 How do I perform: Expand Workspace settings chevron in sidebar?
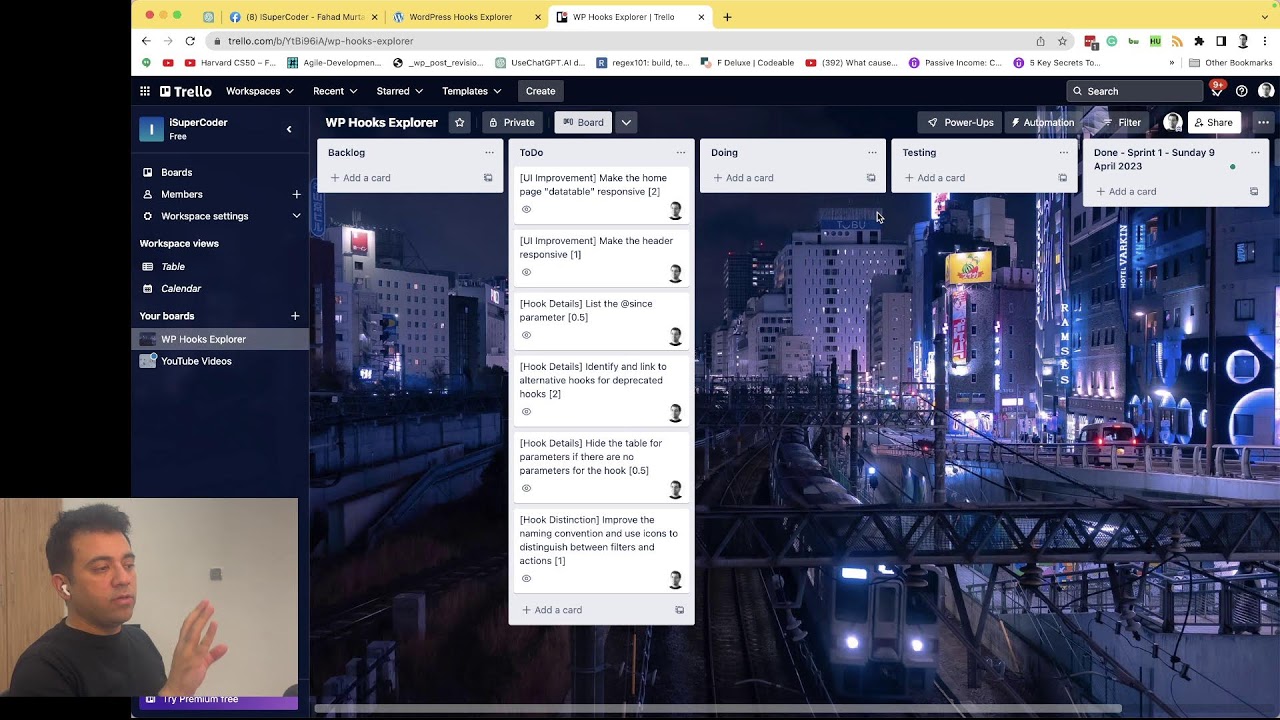296,216
